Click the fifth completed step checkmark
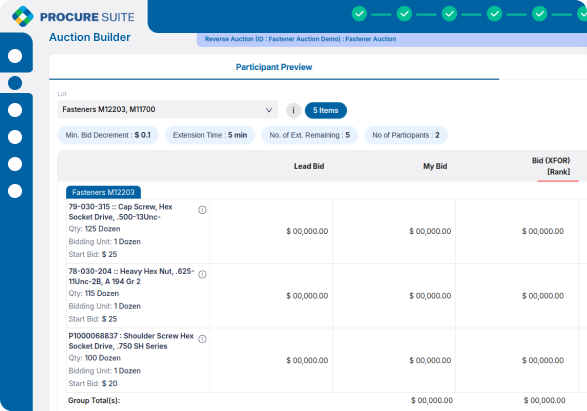The width and height of the screenshot is (587, 411). [539, 14]
